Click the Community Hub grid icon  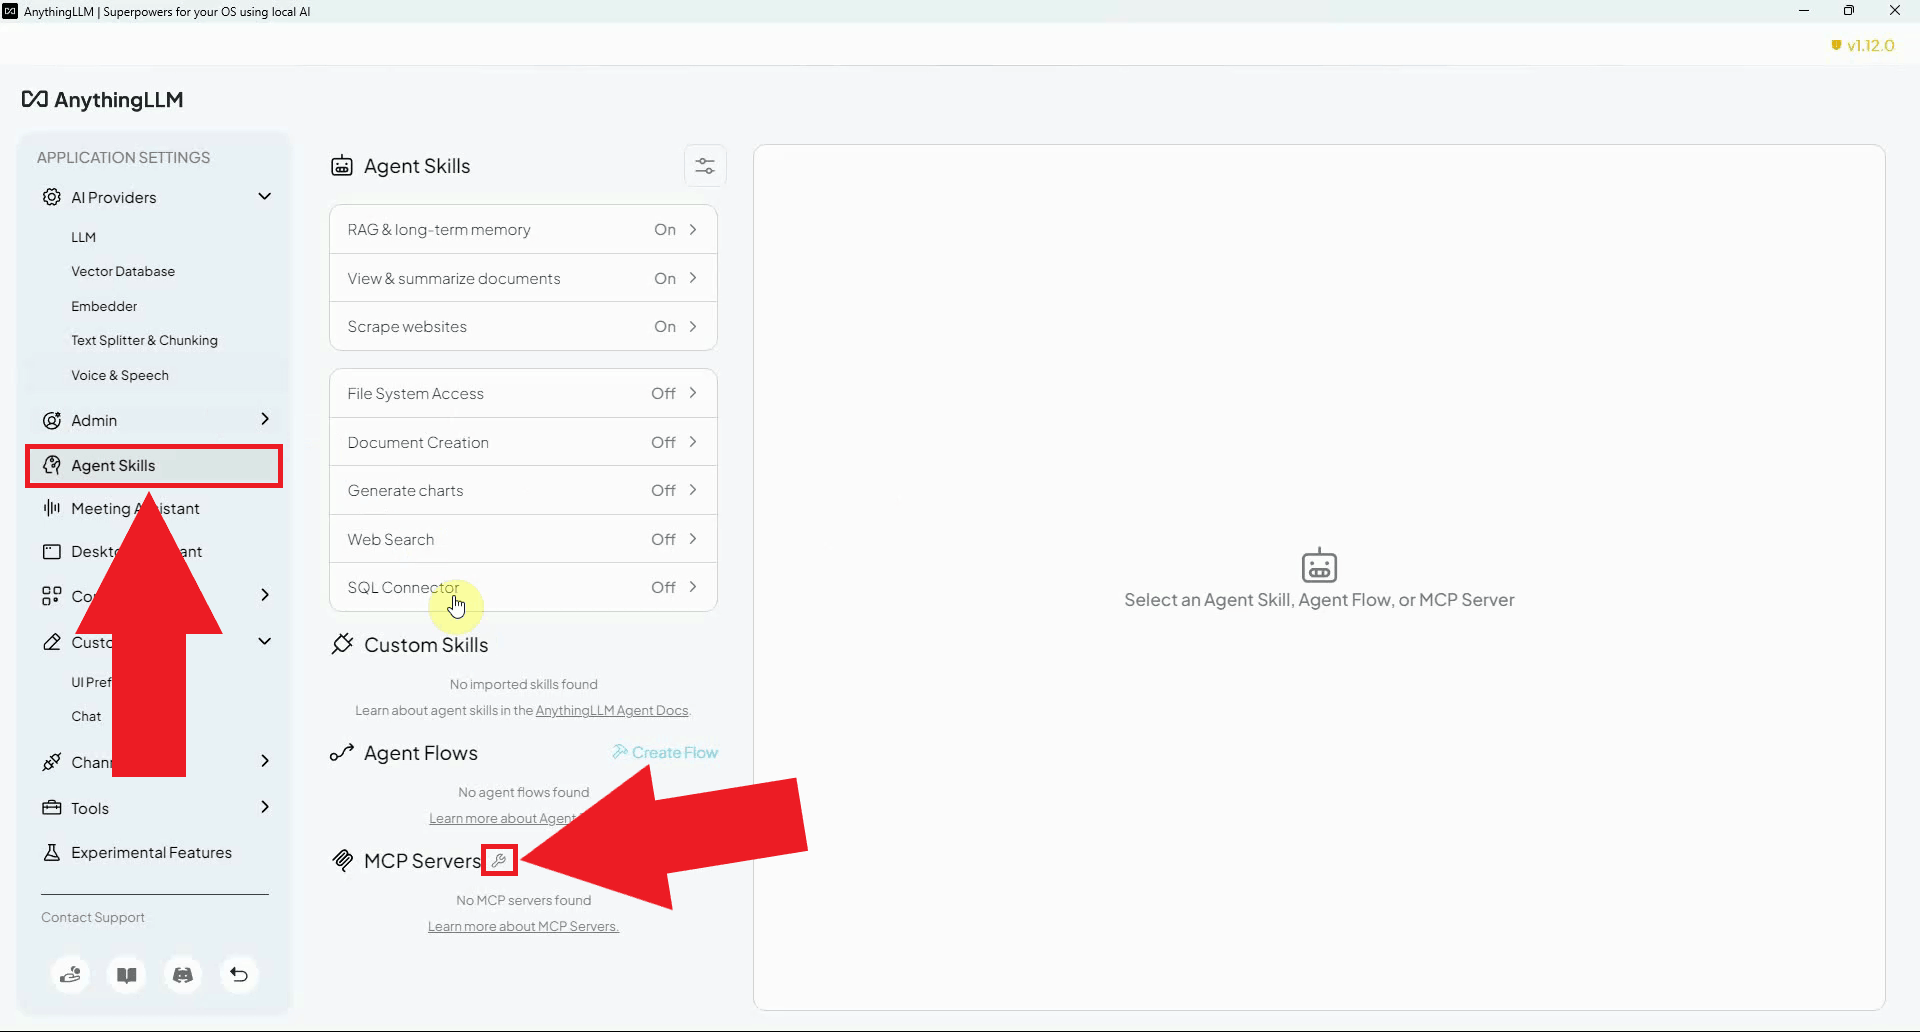[52, 596]
